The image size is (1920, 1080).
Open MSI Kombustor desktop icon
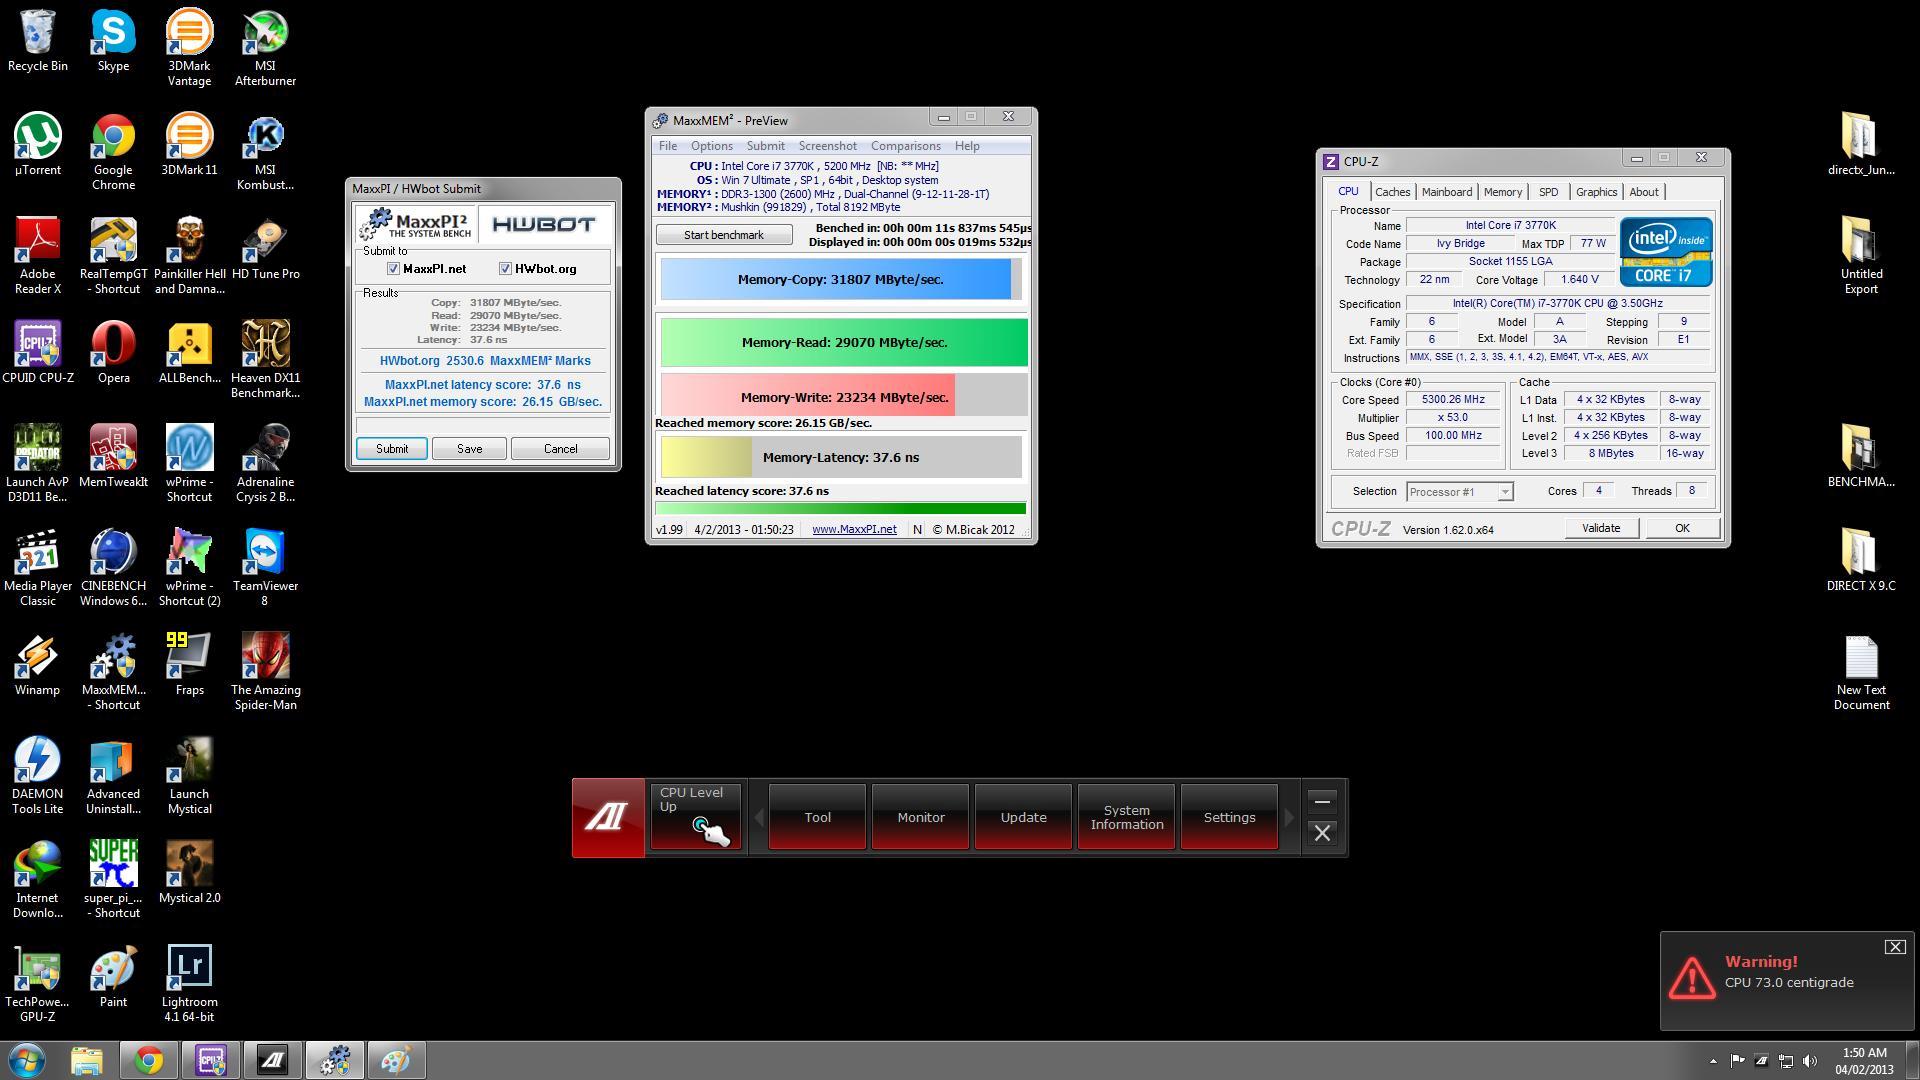tap(265, 152)
